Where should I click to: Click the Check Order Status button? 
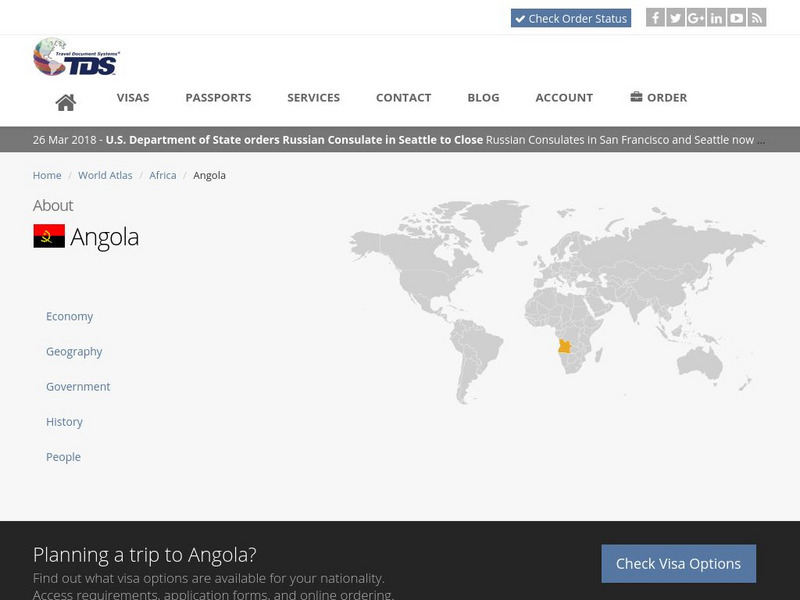click(572, 17)
